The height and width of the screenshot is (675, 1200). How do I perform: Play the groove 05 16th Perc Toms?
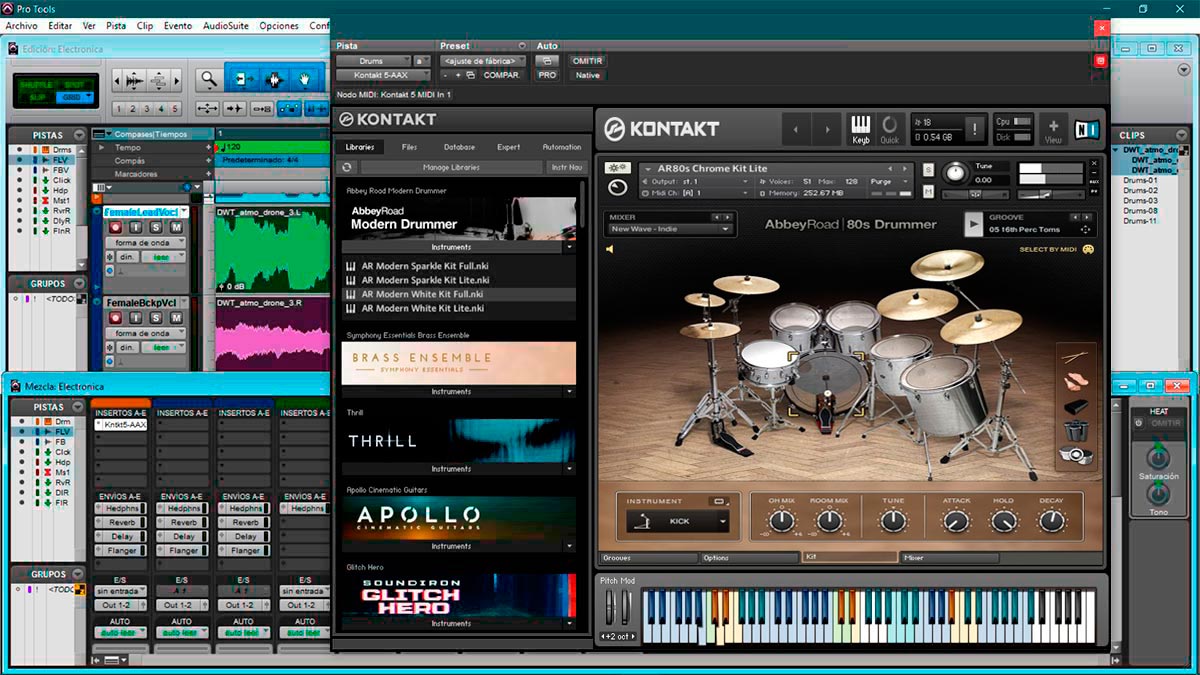point(973,224)
